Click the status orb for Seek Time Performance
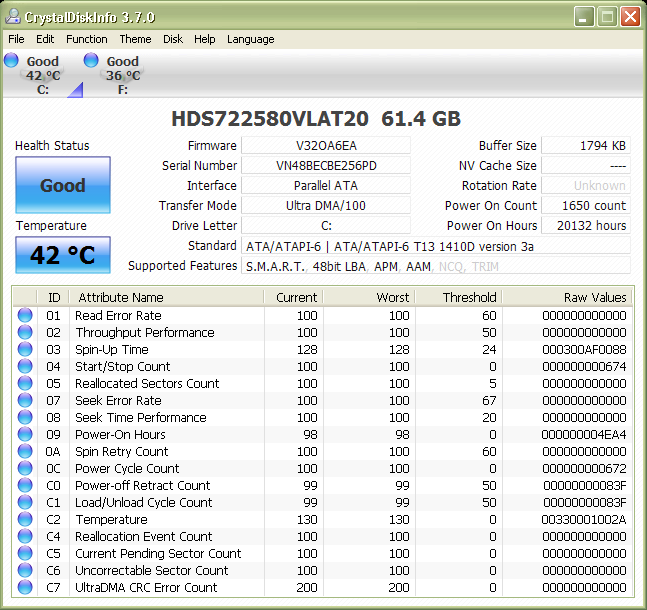 [x=25, y=417]
